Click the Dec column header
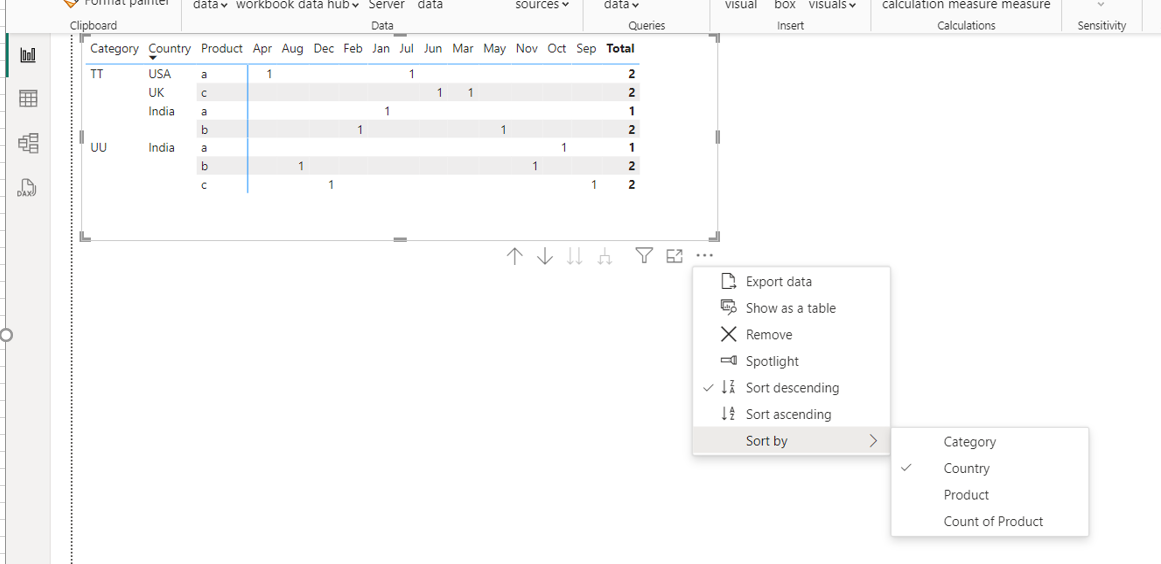The image size is (1161, 564). click(x=324, y=49)
